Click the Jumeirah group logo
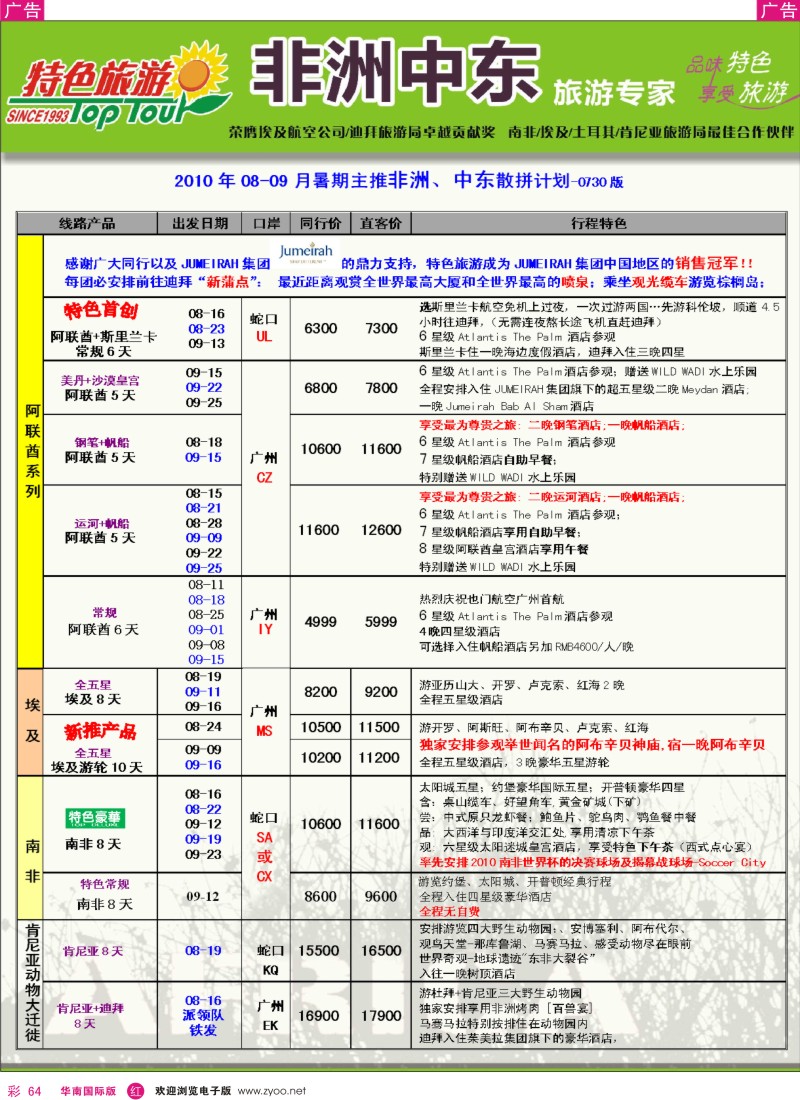This screenshot has height=1100, width=800. click(306, 253)
